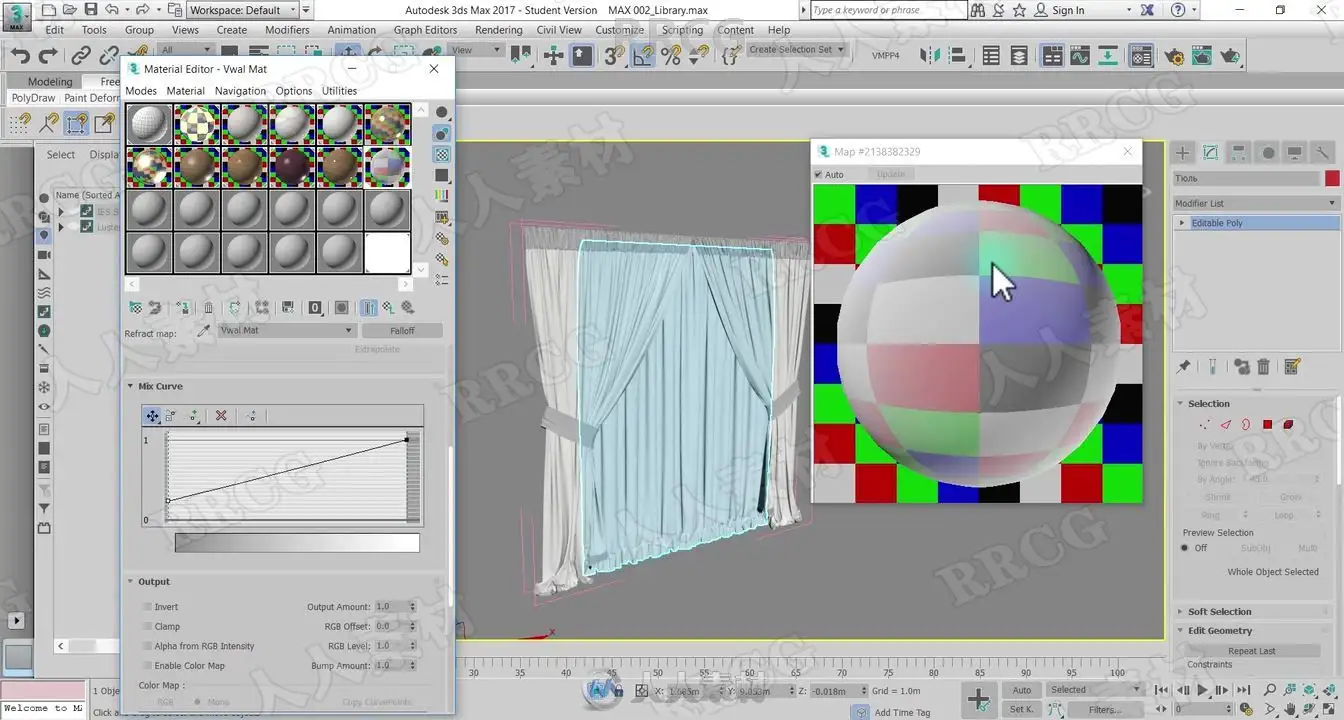The height and width of the screenshot is (720, 1344).
Task: Click the Repeat Last button
Action: pos(1252,651)
